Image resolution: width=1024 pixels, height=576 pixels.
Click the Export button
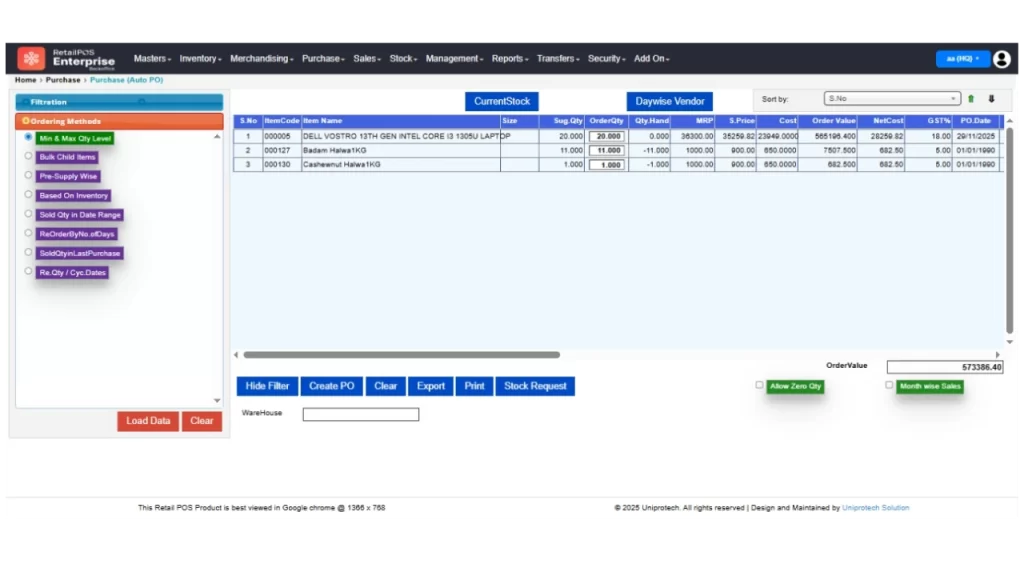click(430, 386)
